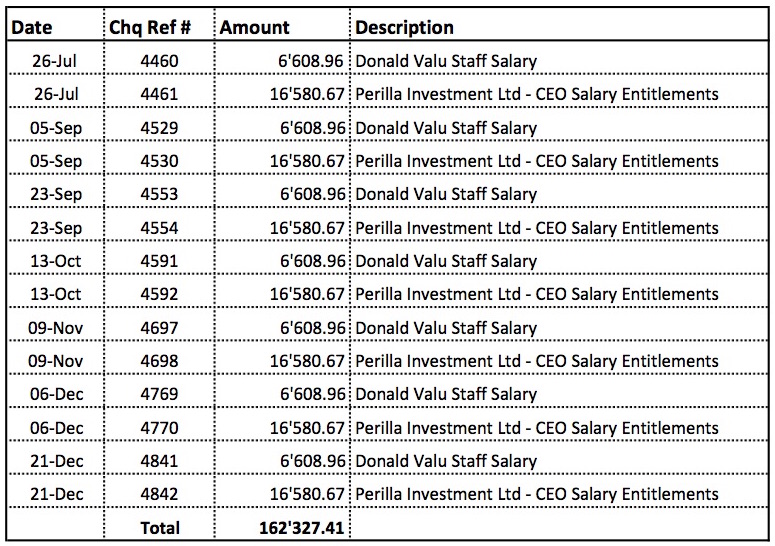Click cheque reference 4697 cell
Screen dimensions: 775x546
point(160,327)
